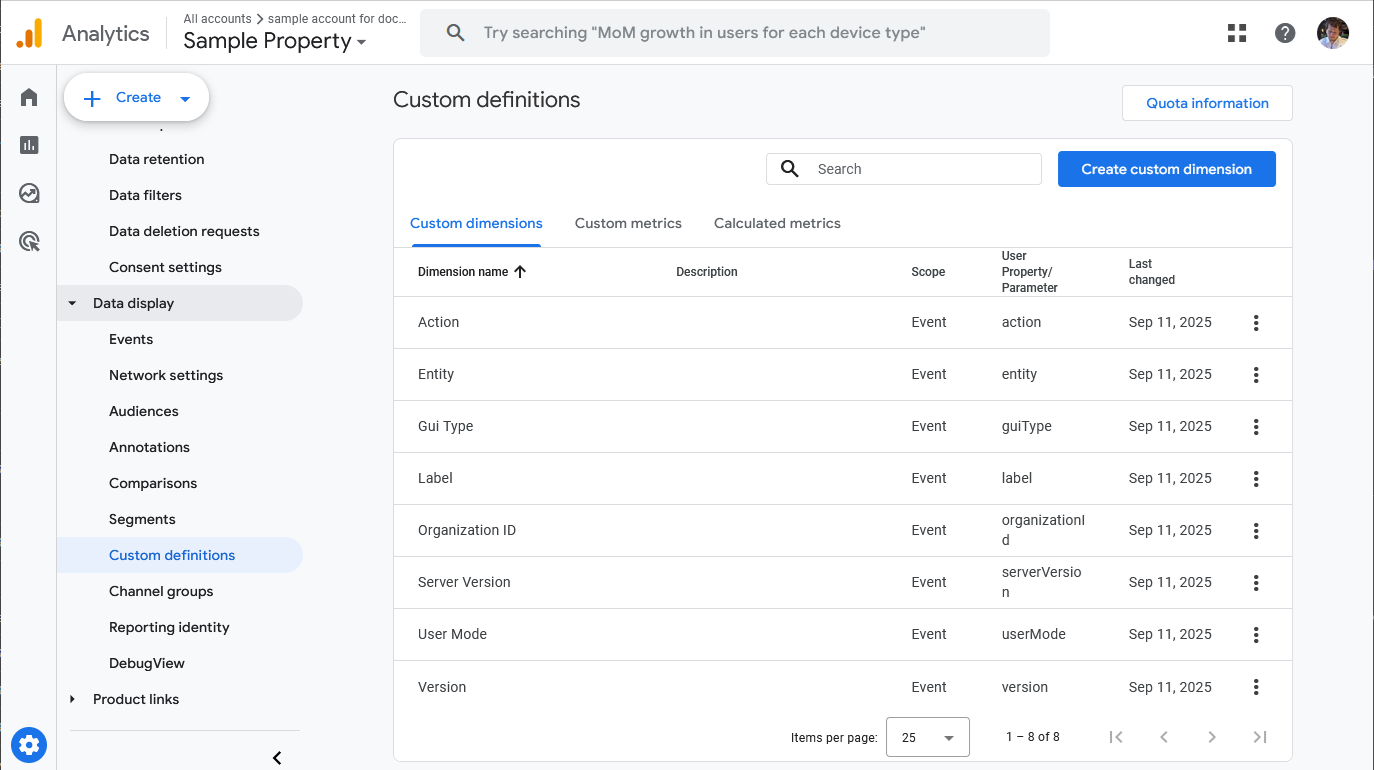Open the Help question mark icon
Viewport: 1374px width, 770px height.
click(1285, 33)
